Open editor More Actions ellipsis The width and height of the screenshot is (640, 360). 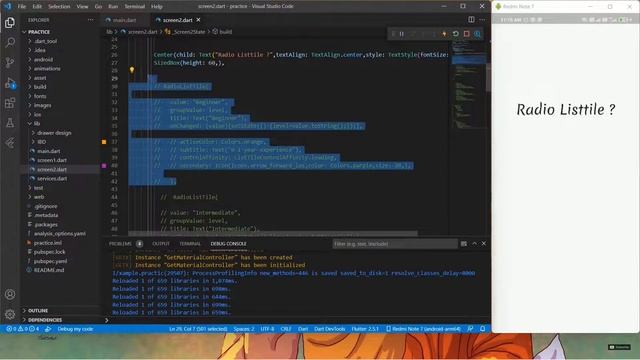tap(482, 20)
